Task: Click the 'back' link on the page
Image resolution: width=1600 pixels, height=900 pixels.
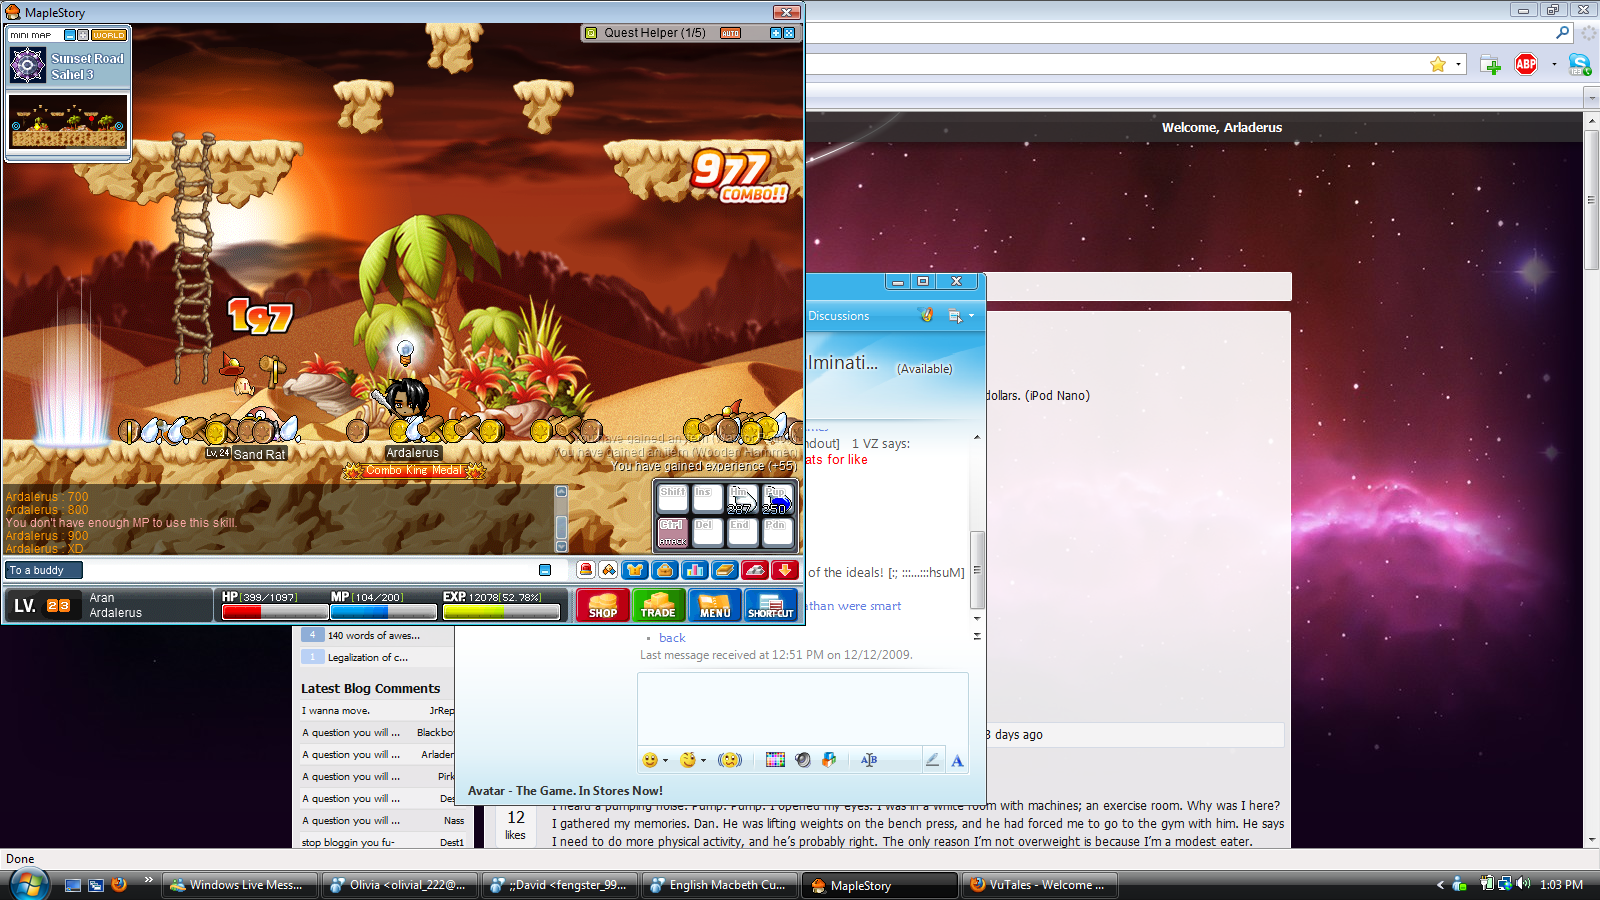Action: (x=672, y=638)
